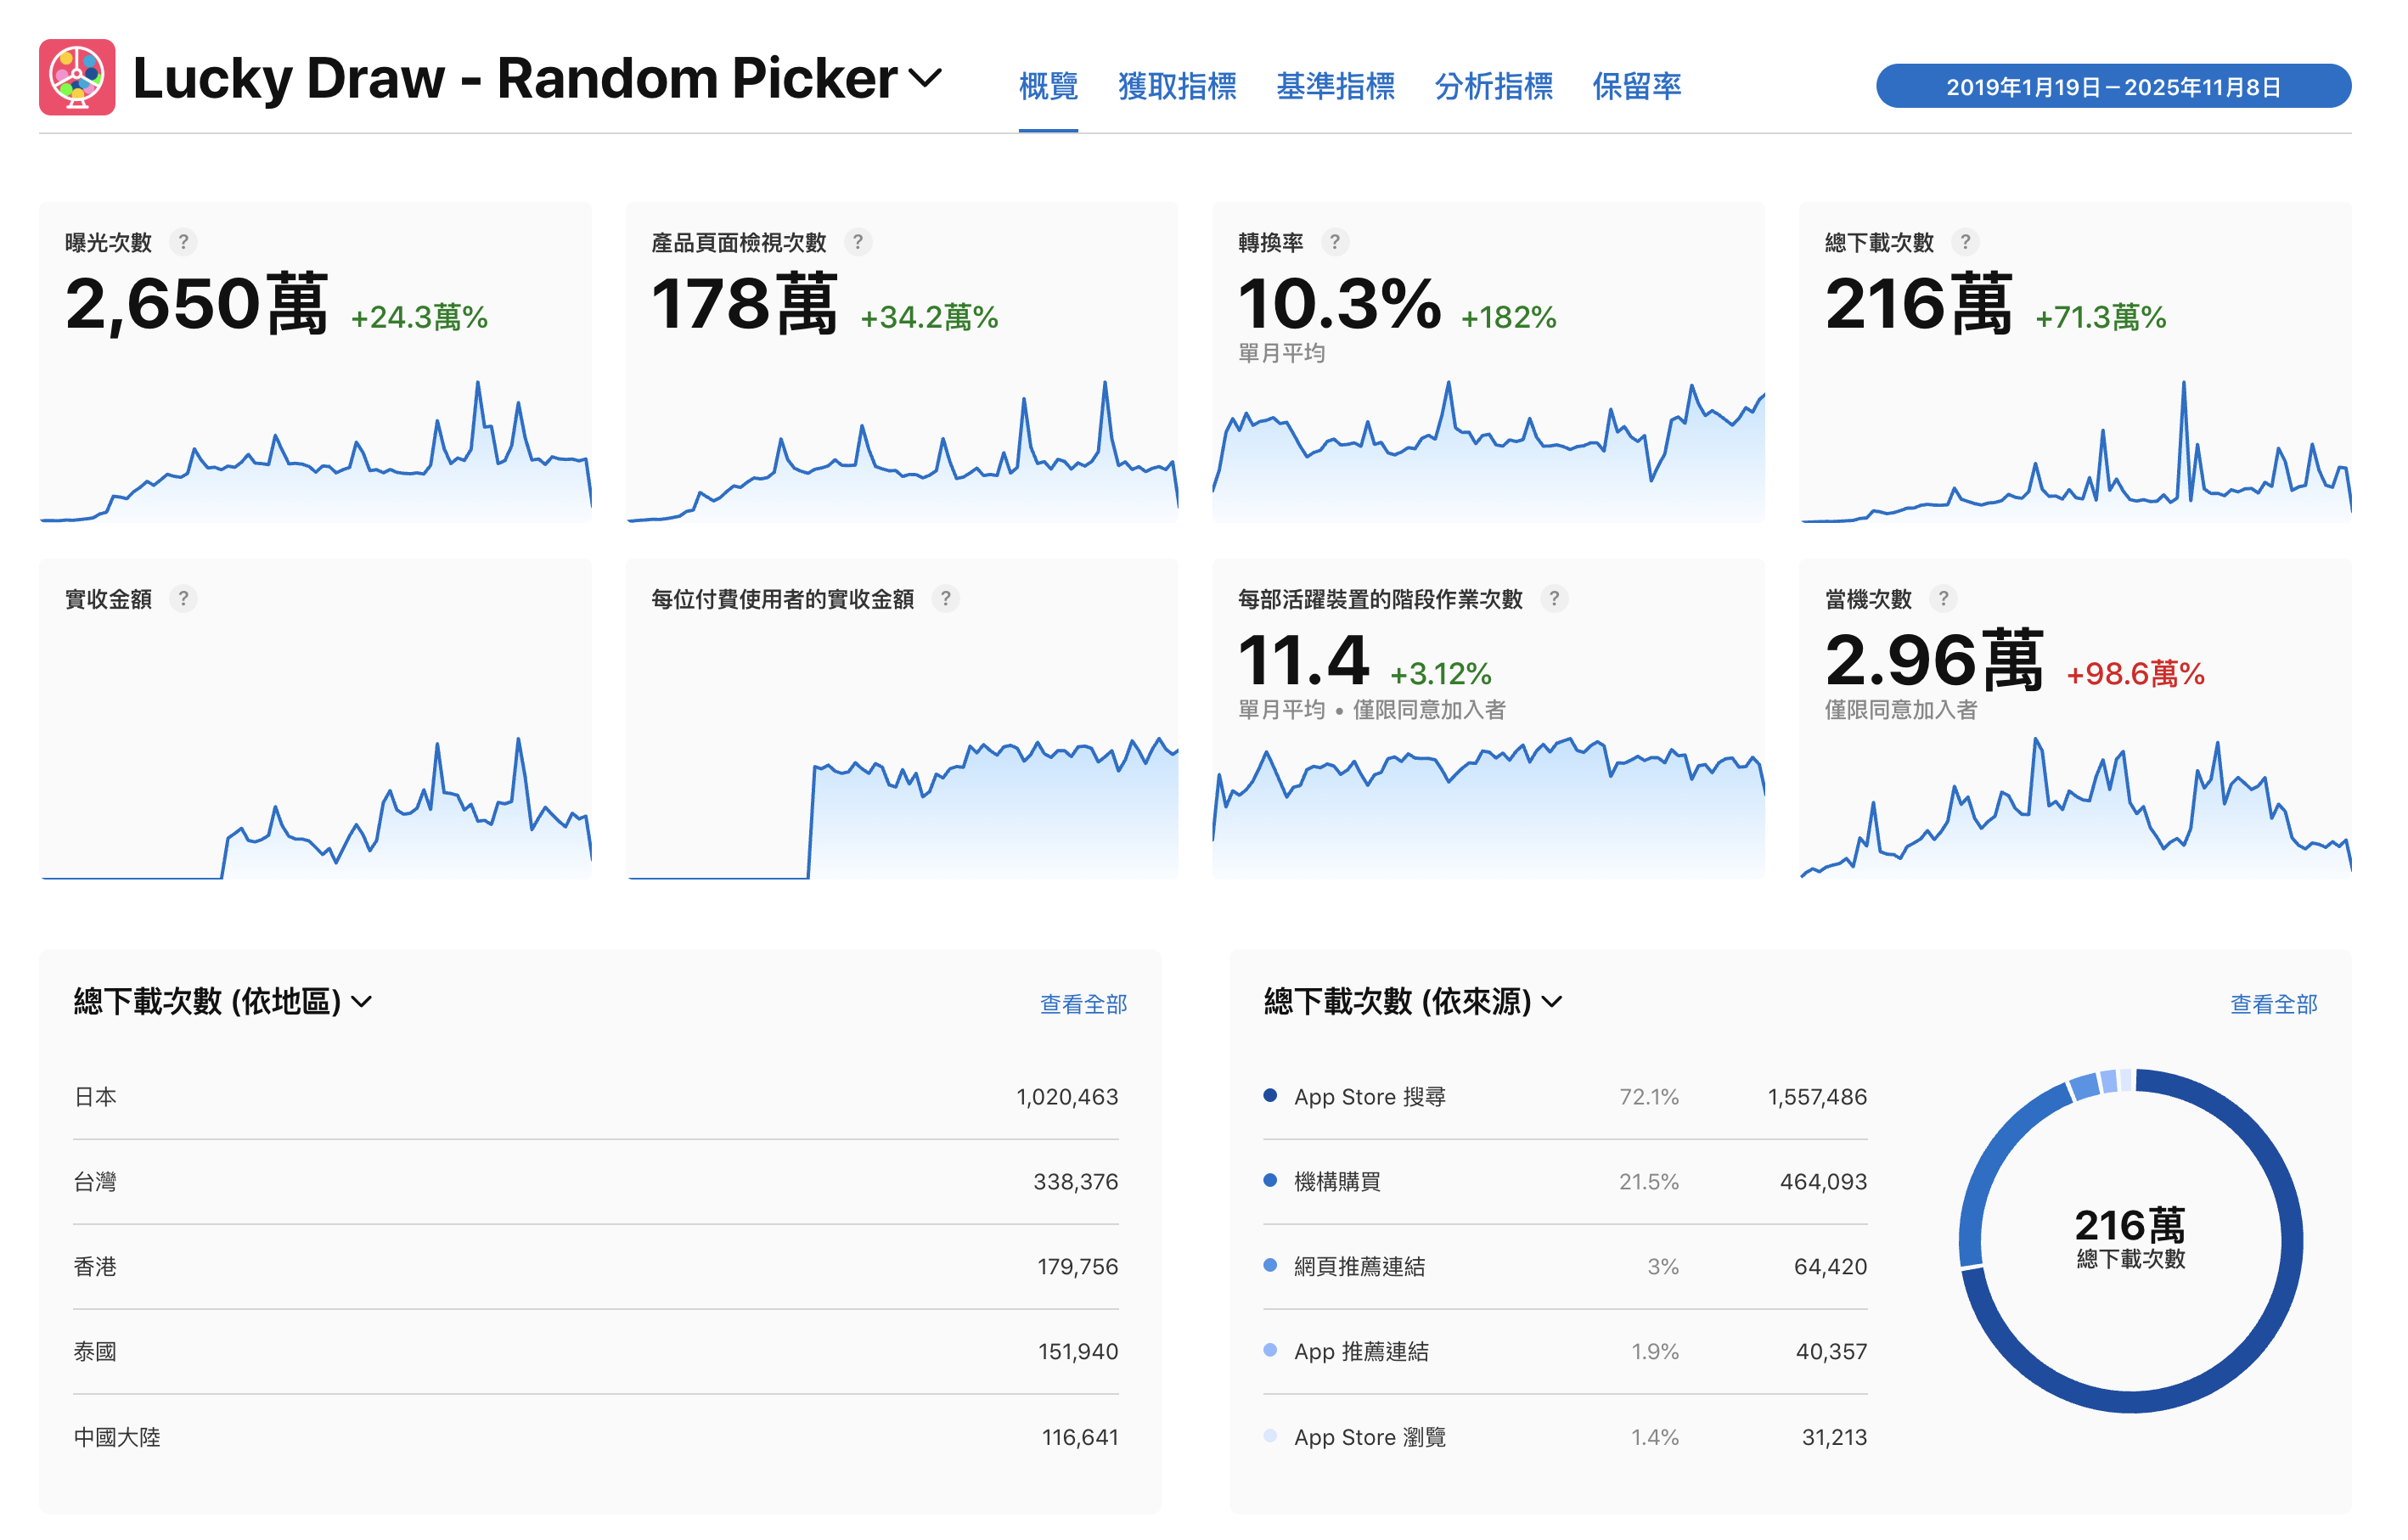This screenshot has height=1540, width=2408.
Task: Open the 保留率 tab
Action: point(1636,86)
